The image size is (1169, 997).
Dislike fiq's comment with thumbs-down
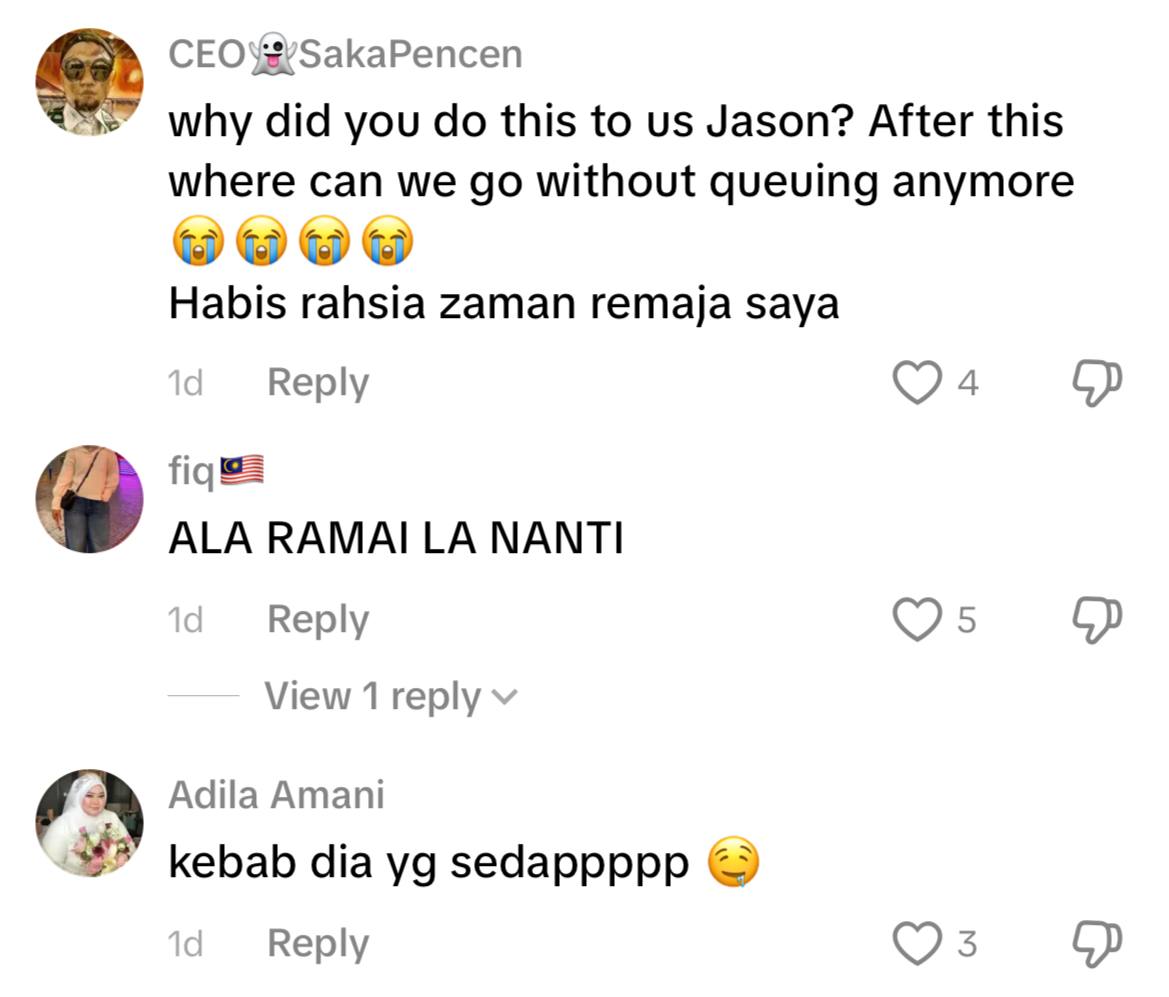pyautogui.click(x=1096, y=620)
